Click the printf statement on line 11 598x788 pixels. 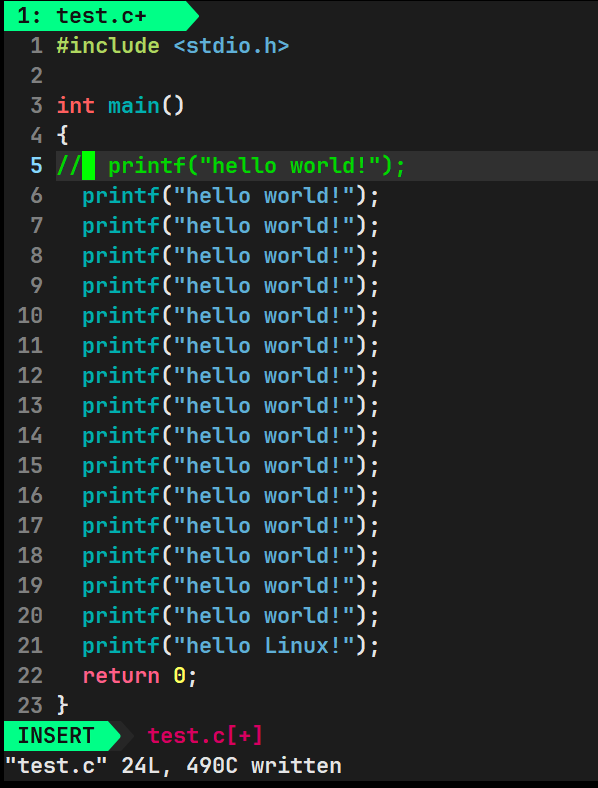coord(231,346)
